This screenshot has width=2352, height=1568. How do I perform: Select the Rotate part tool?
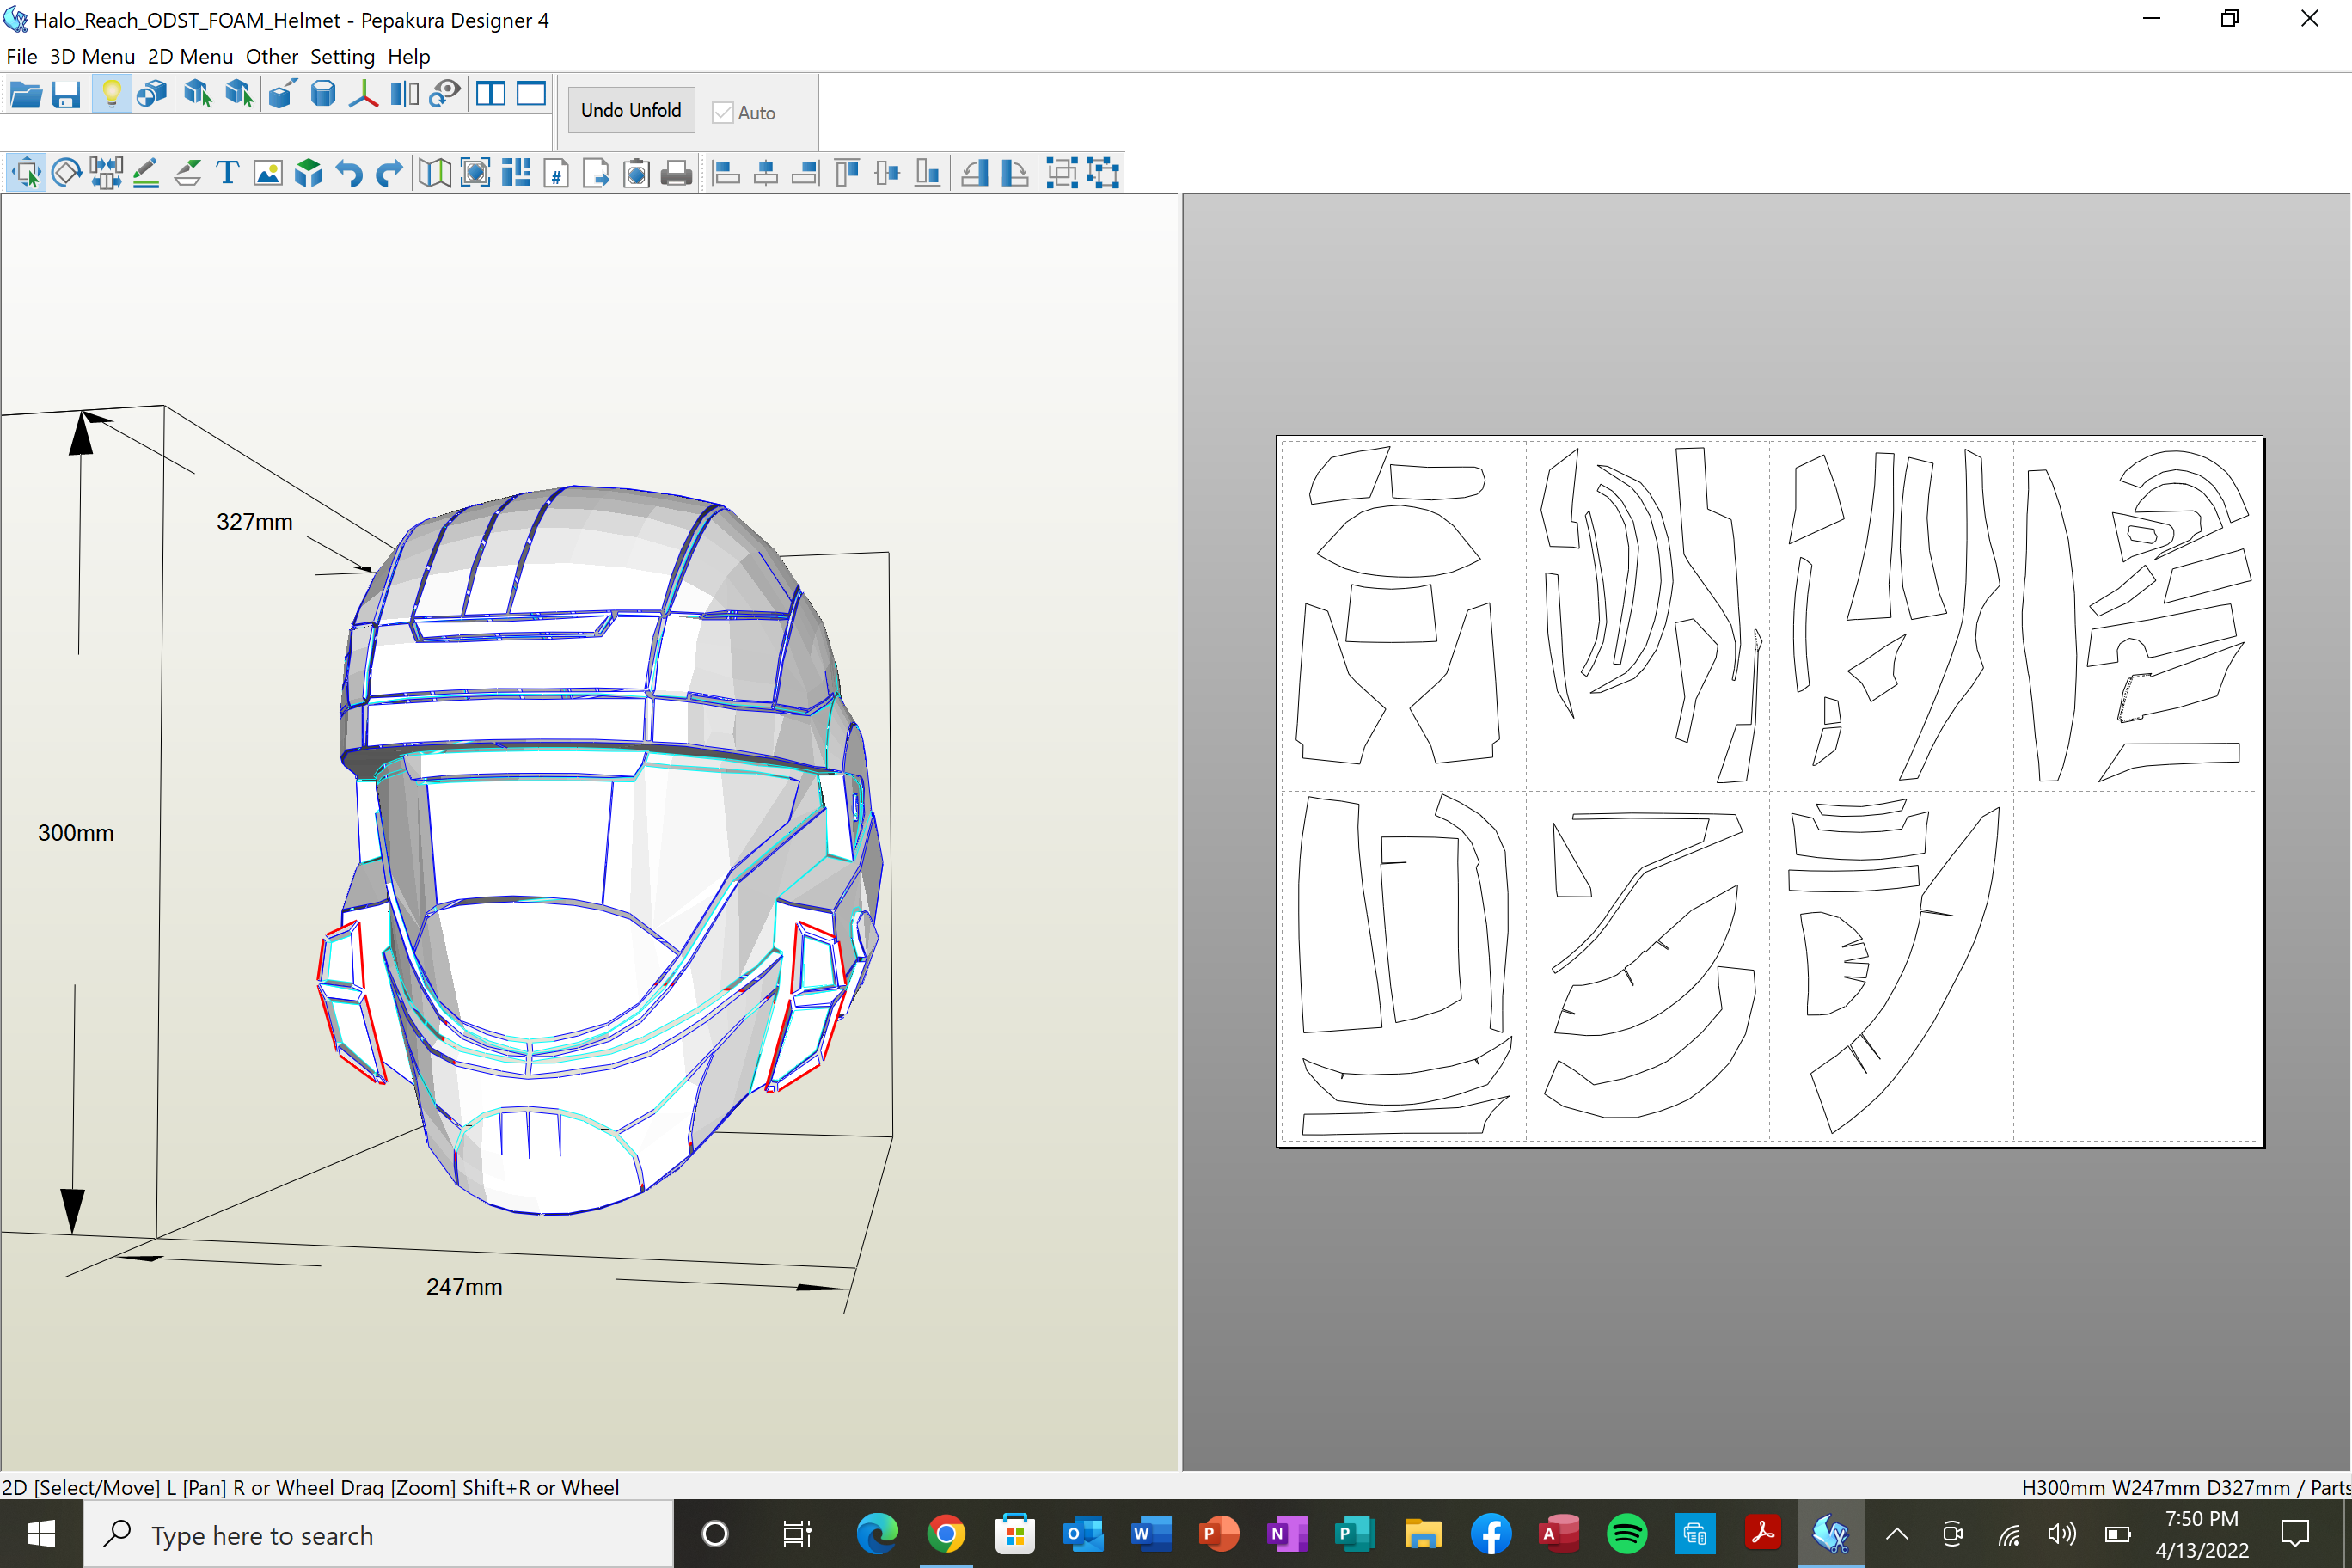coord(66,173)
